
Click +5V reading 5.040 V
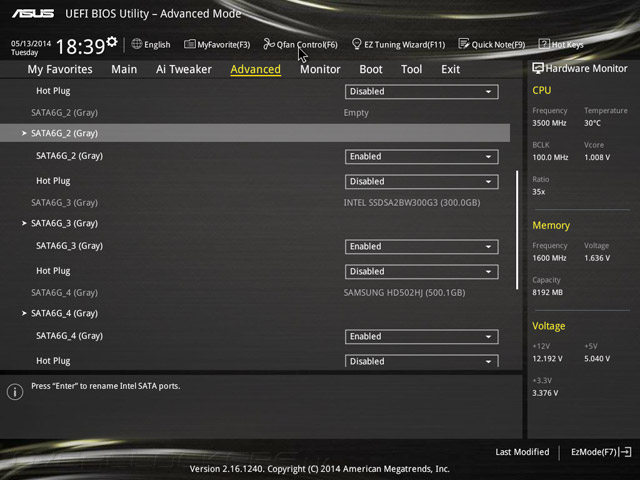click(x=597, y=359)
